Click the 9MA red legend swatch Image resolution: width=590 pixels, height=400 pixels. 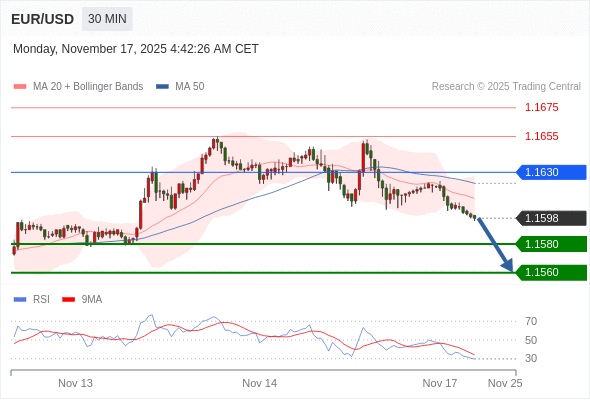[x=68, y=300]
